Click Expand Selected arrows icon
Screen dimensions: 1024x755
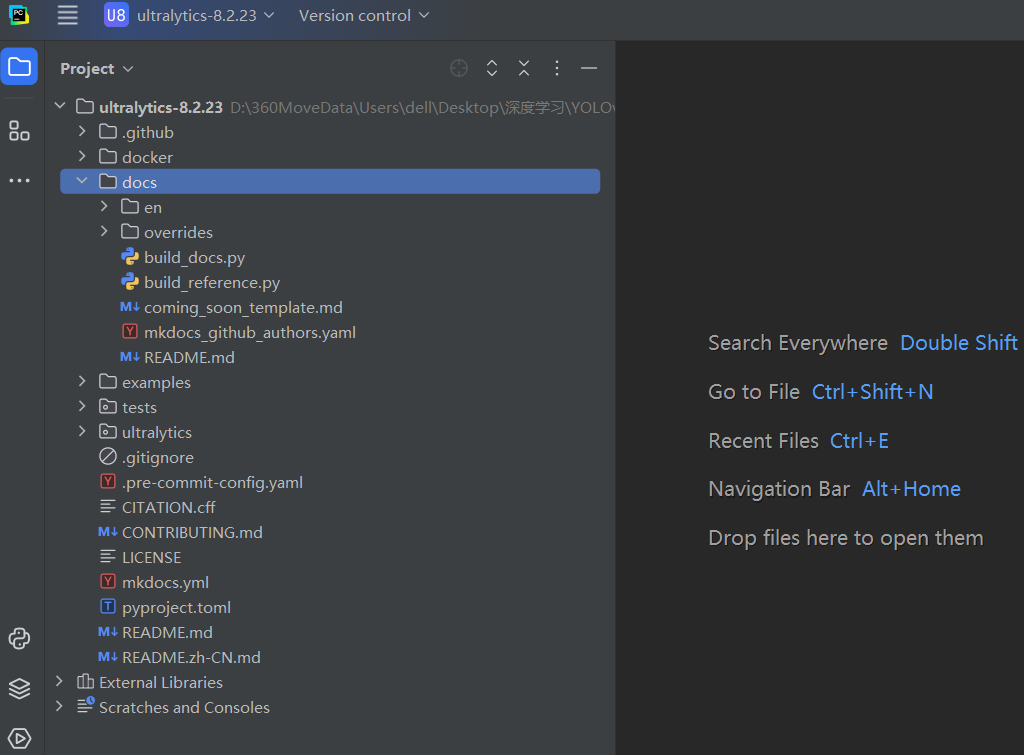(x=492, y=68)
